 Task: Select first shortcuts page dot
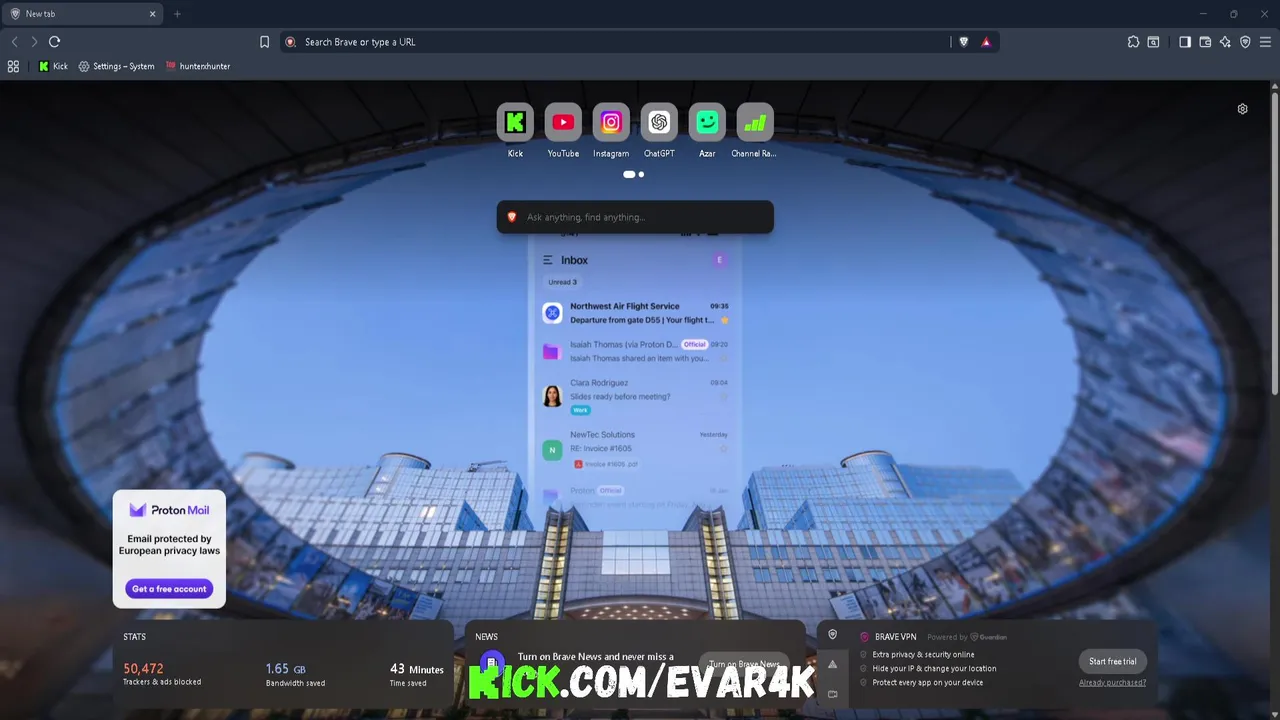629,174
